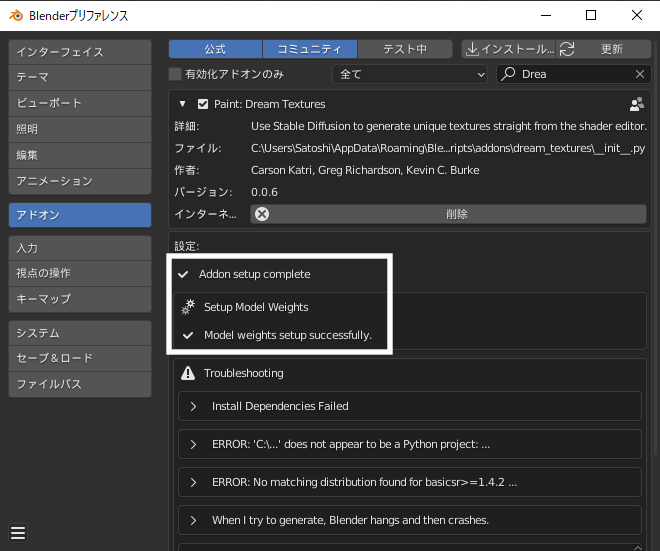Click the 削除 remove addon button
Viewport: 660px width, 551px height.
pyautogui.click(x=449, y=214)
